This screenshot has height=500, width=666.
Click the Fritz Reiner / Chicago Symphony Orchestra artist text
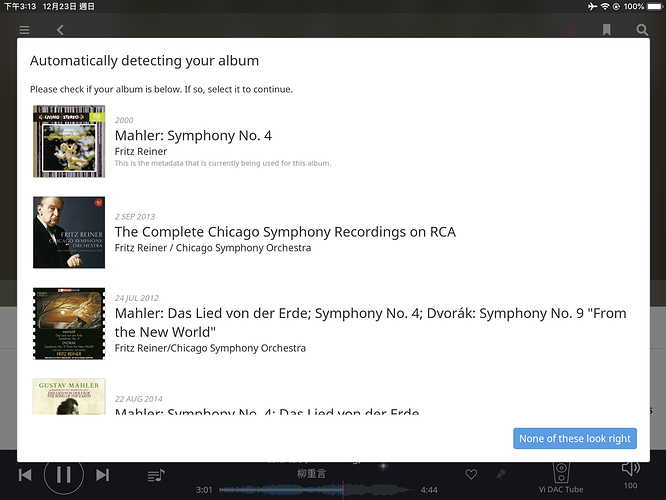pos(213,248)
